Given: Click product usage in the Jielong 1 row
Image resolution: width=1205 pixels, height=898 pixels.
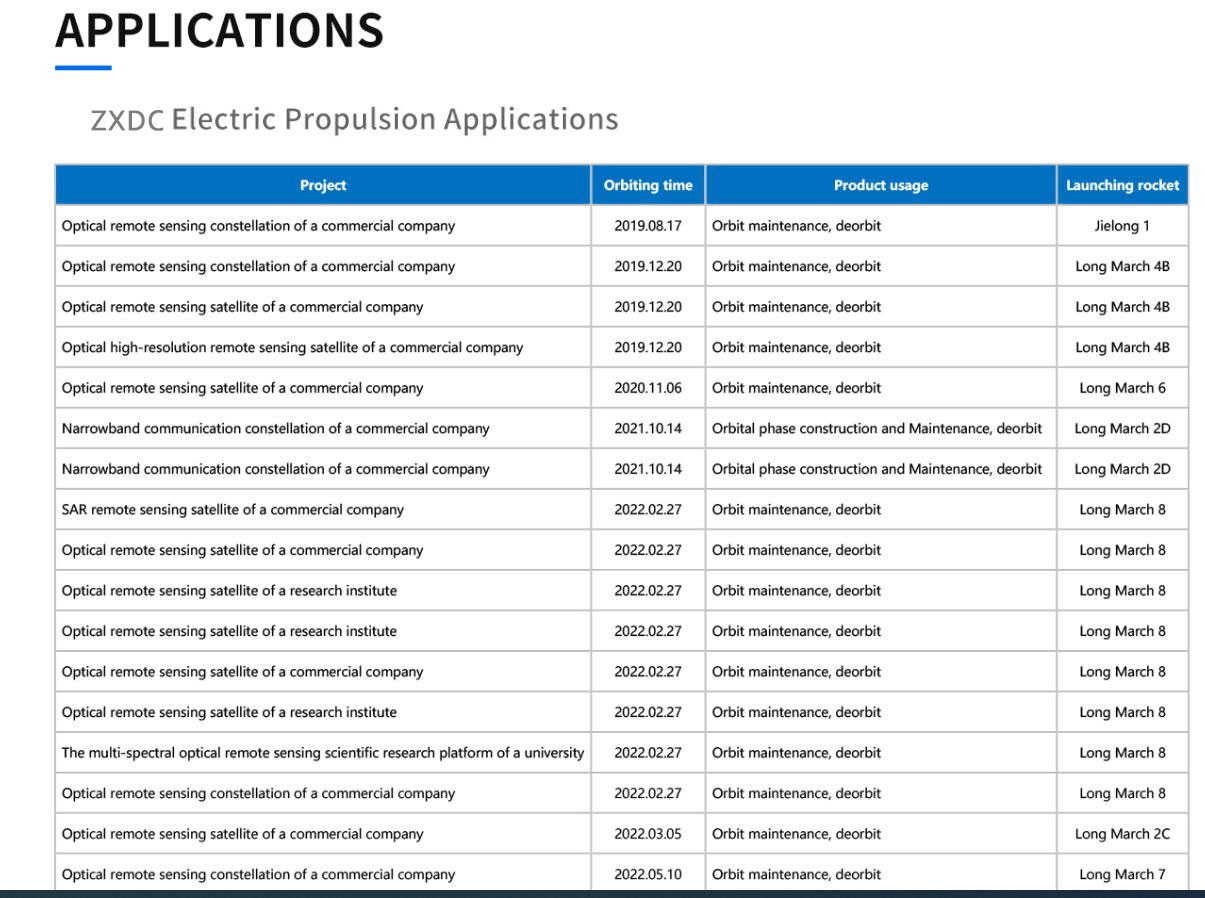Looking at the screenshot, I should 796,226.
